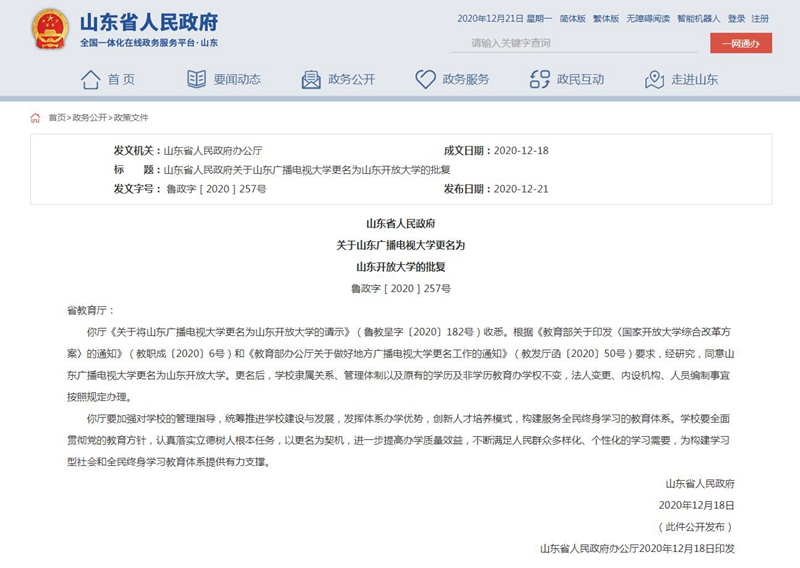Open the 要闻动态 navigation menu

(237, 80)
